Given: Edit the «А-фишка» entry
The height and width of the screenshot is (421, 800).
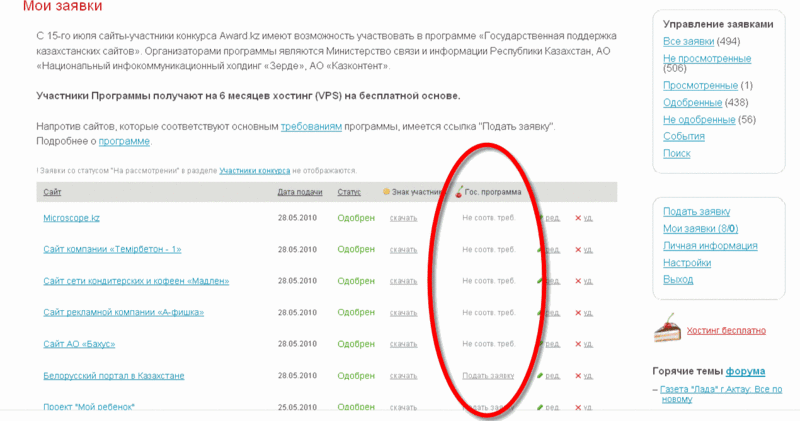Looking at the screenshot, I should [x=553, y=312].
